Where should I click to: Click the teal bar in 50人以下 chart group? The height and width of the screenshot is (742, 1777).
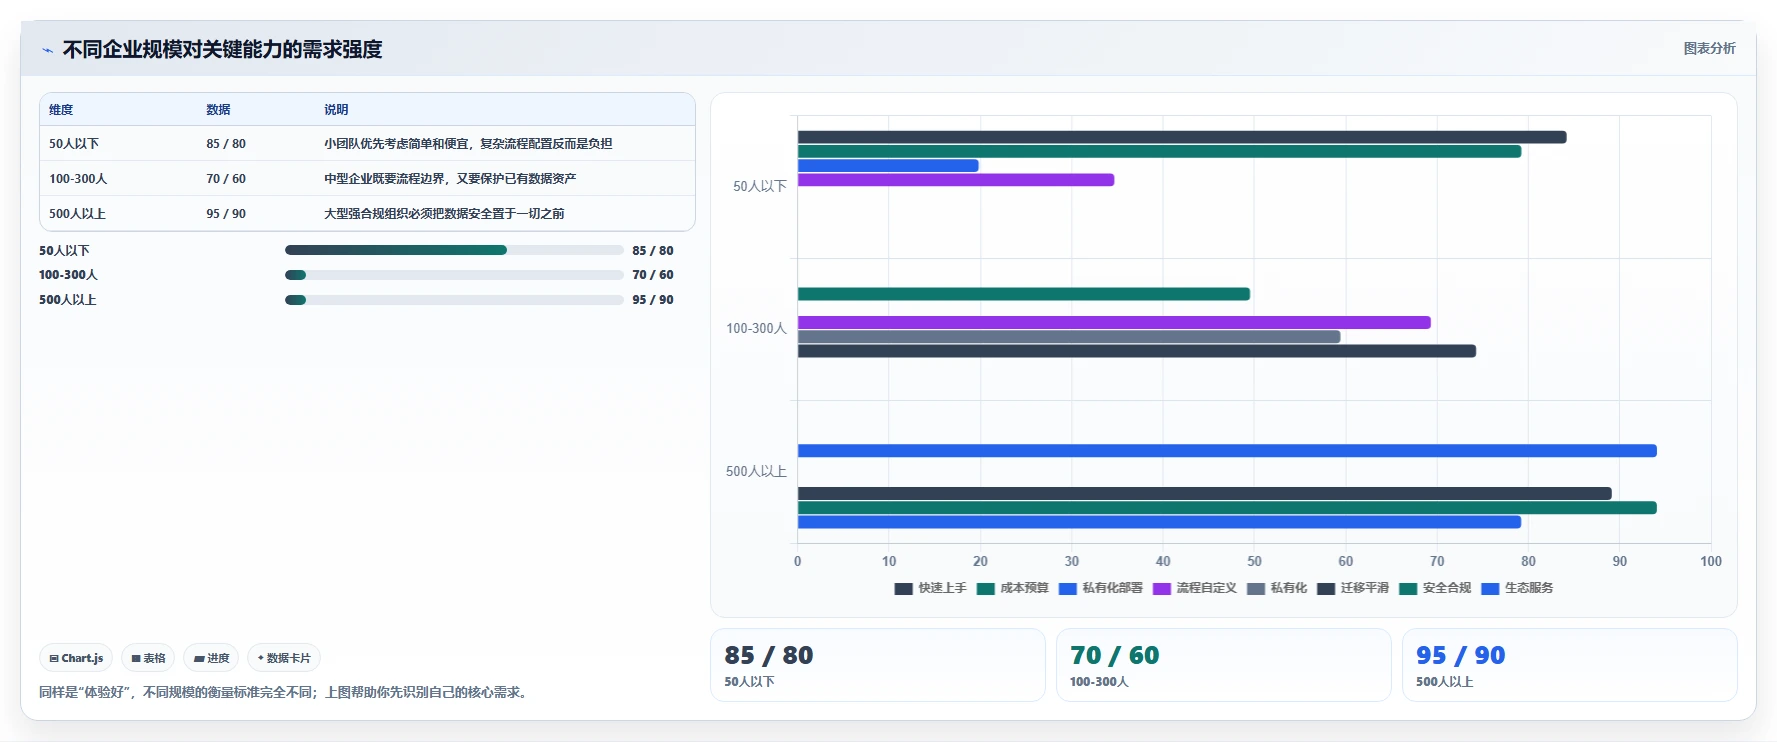point(1159,152)
